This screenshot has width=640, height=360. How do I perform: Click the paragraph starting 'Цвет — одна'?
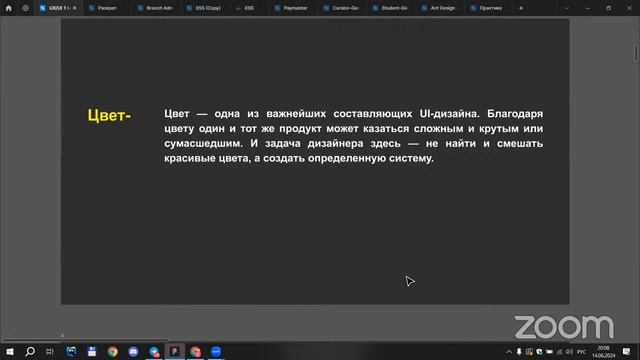tap(353, 136)
